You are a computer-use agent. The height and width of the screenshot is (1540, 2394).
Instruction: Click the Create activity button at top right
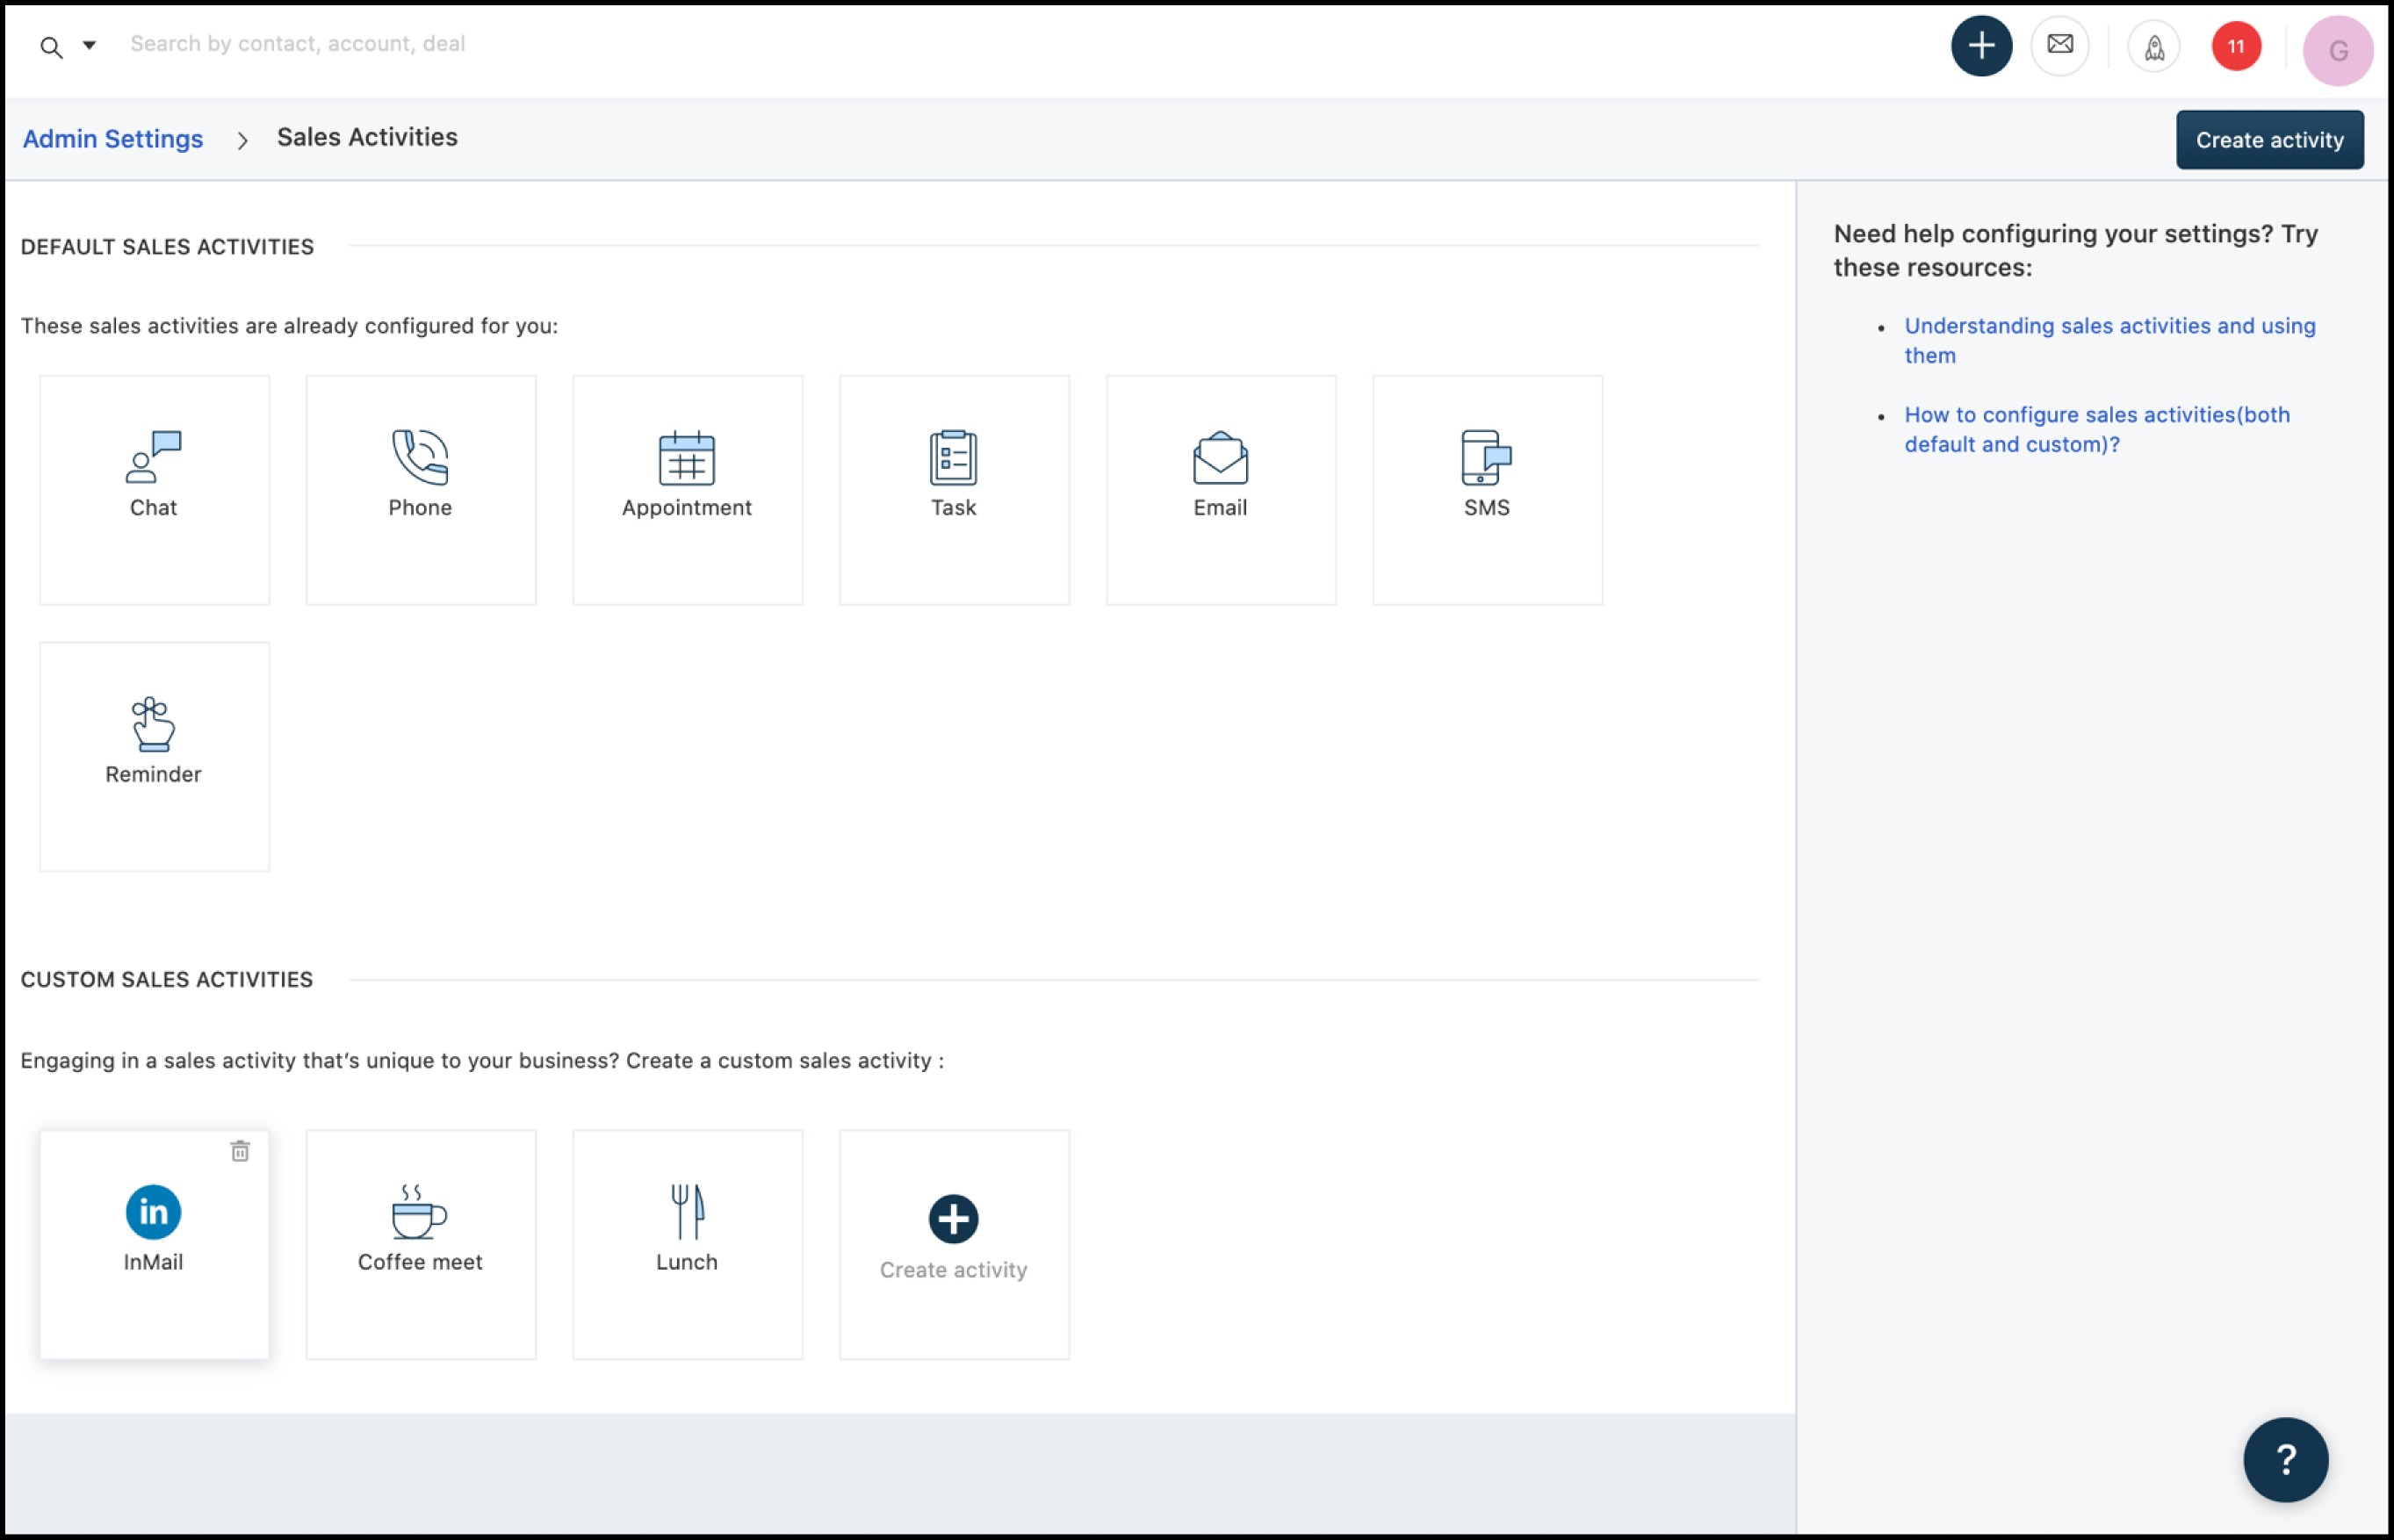tap(2269, 140)
